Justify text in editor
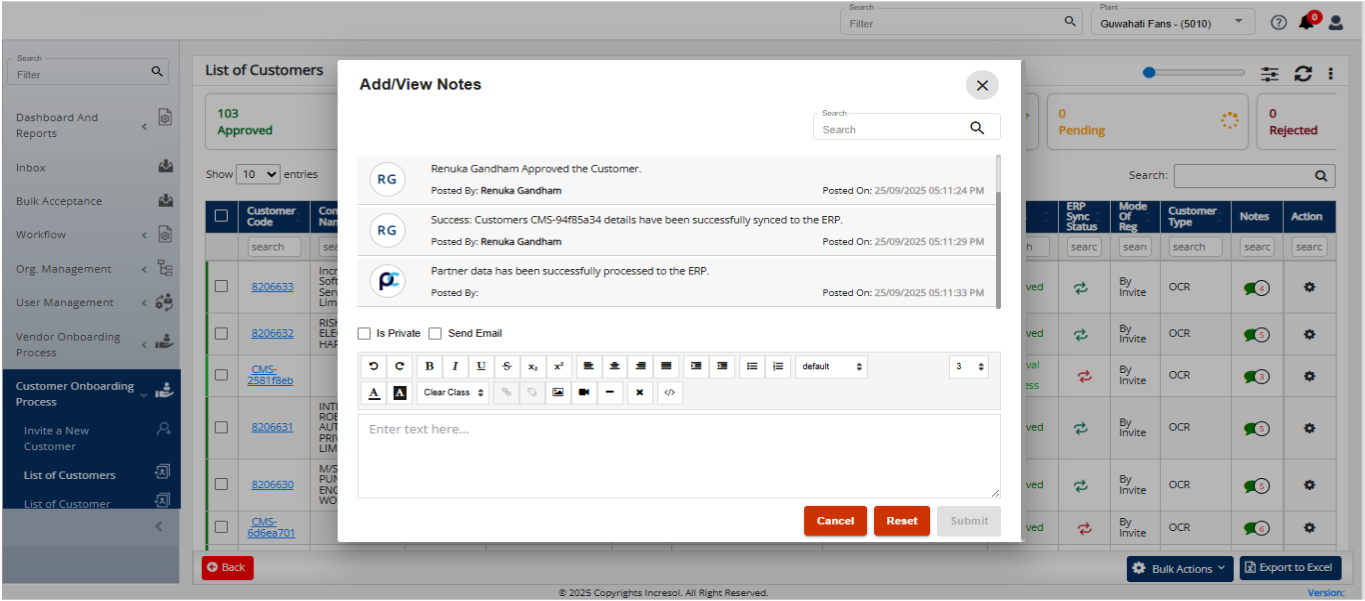 coord(667,367)
